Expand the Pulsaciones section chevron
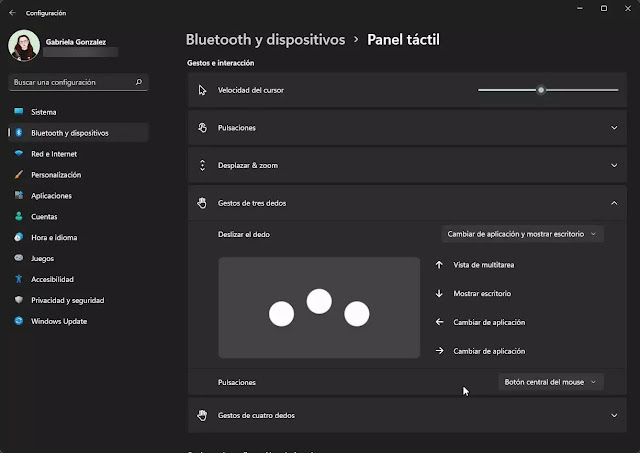640x453 pixels. (614, 128)
